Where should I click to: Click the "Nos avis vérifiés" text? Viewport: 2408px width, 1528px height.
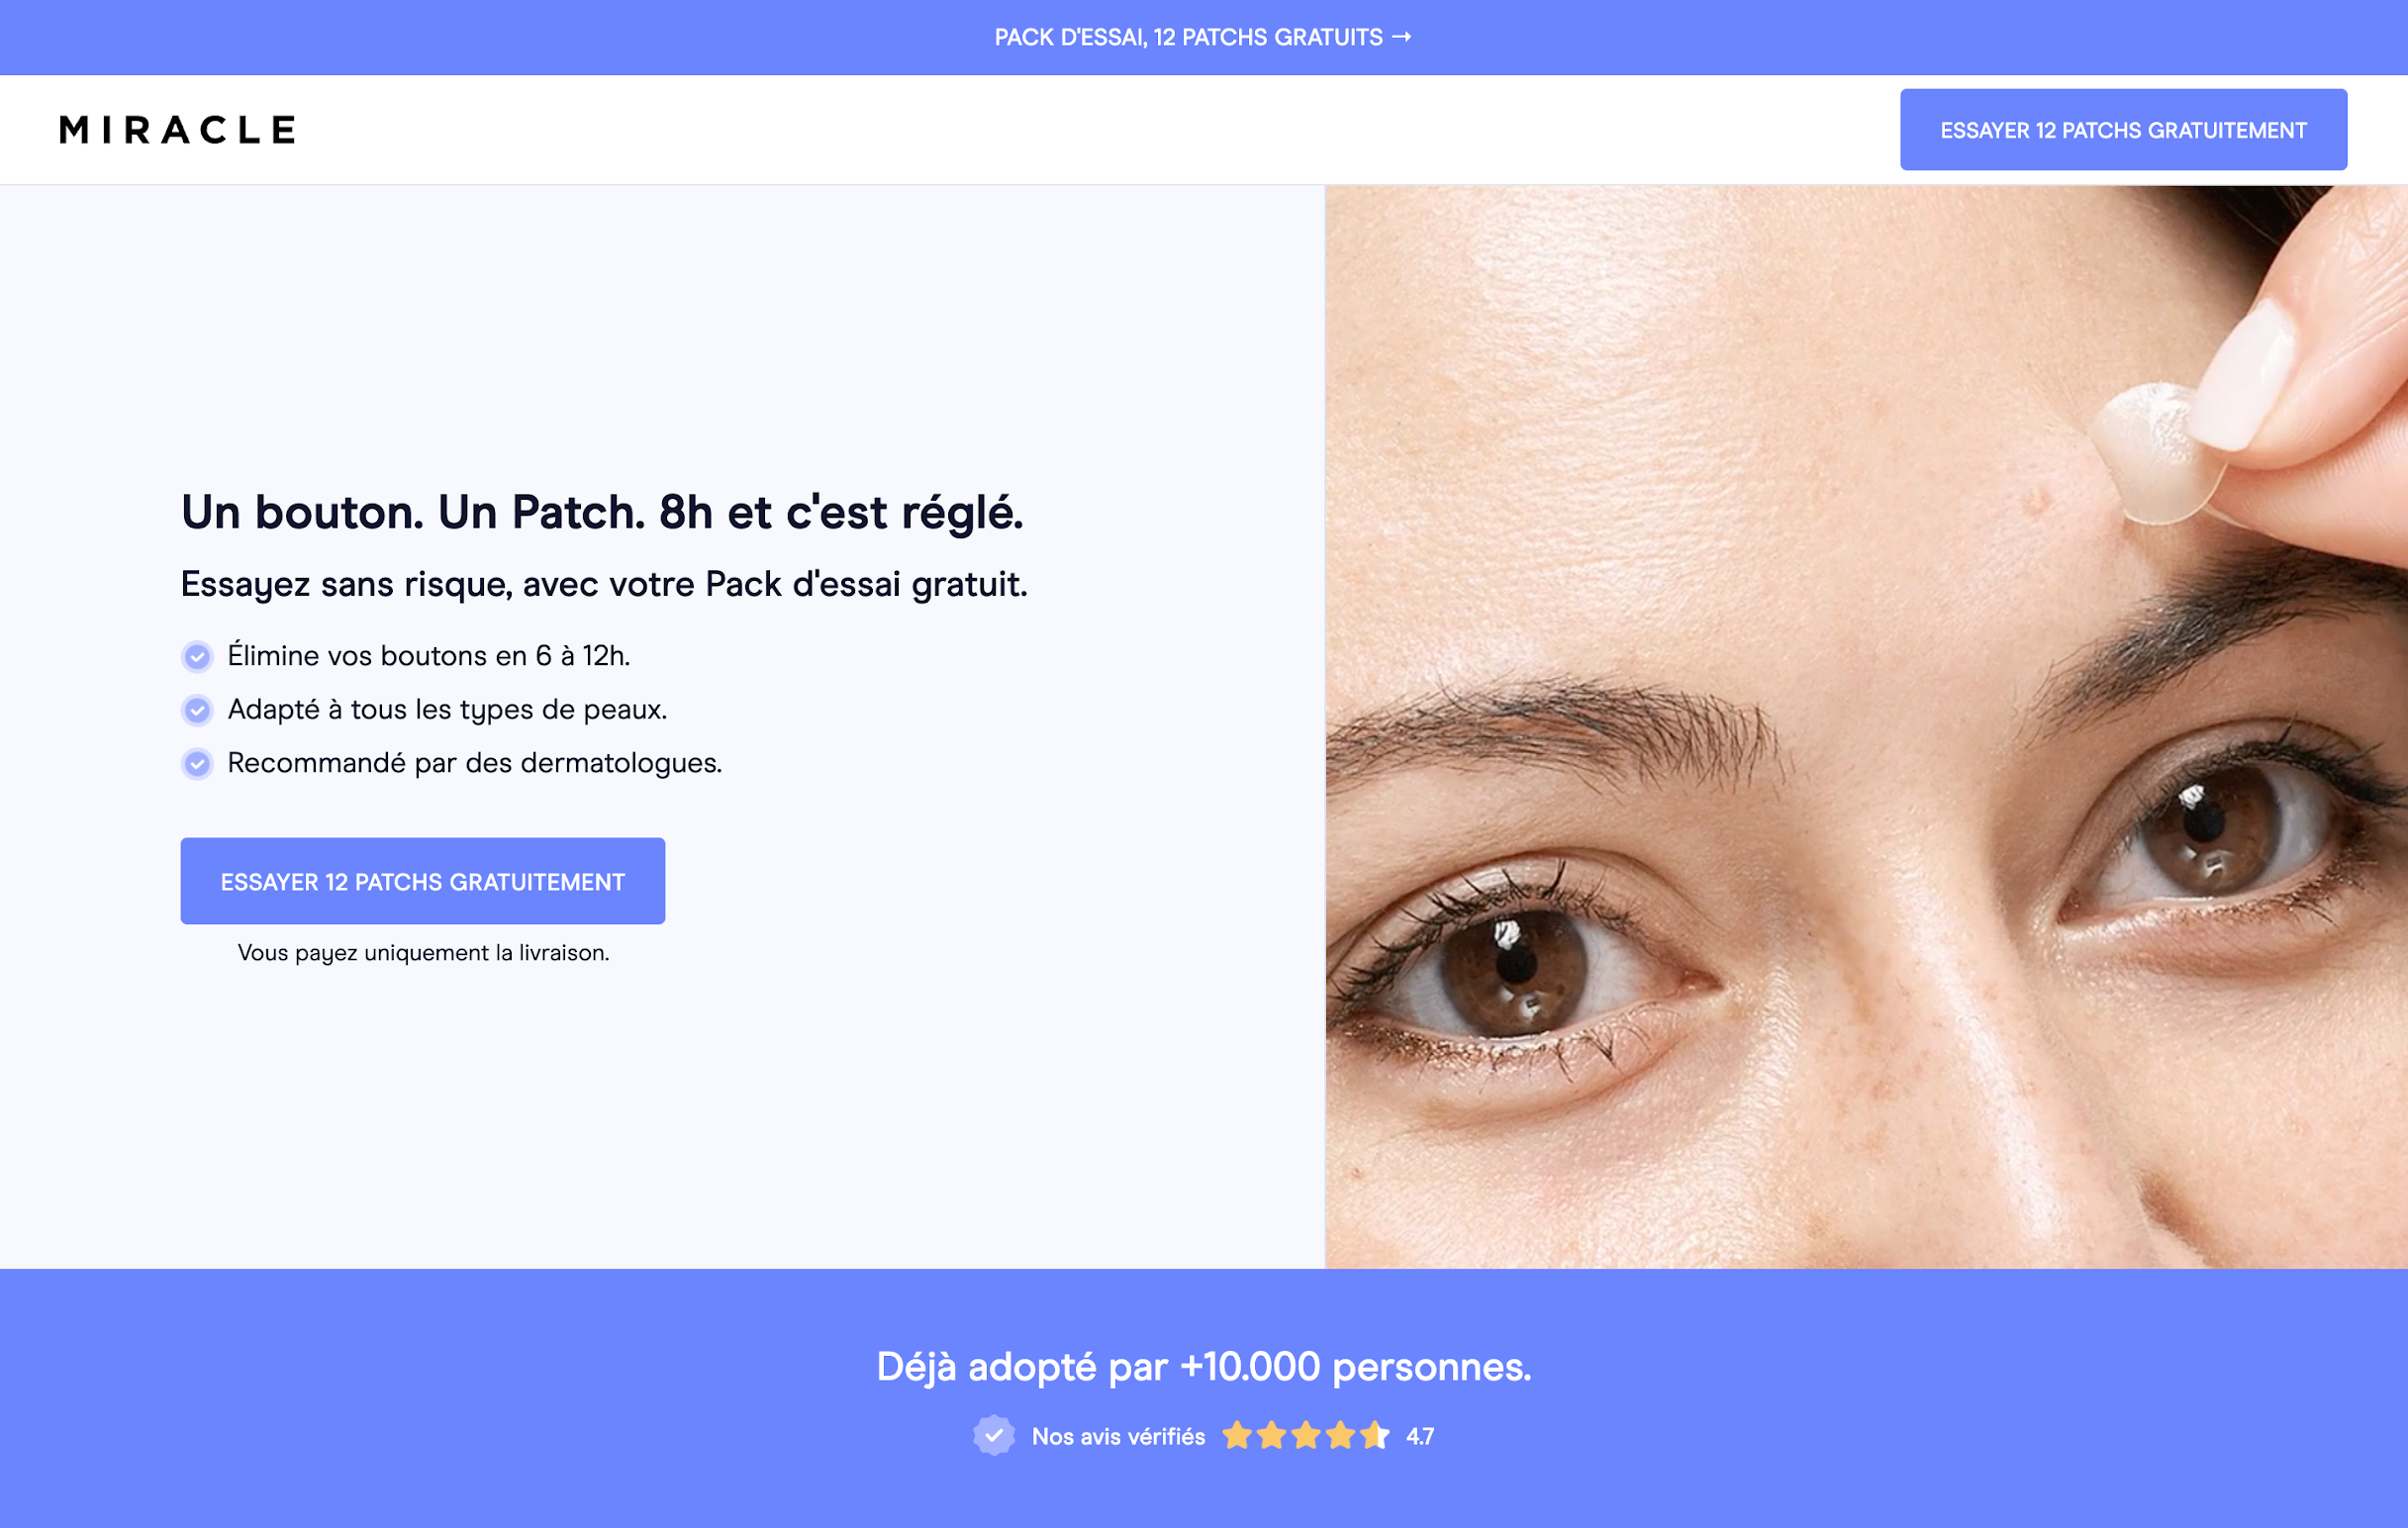1118,1437
